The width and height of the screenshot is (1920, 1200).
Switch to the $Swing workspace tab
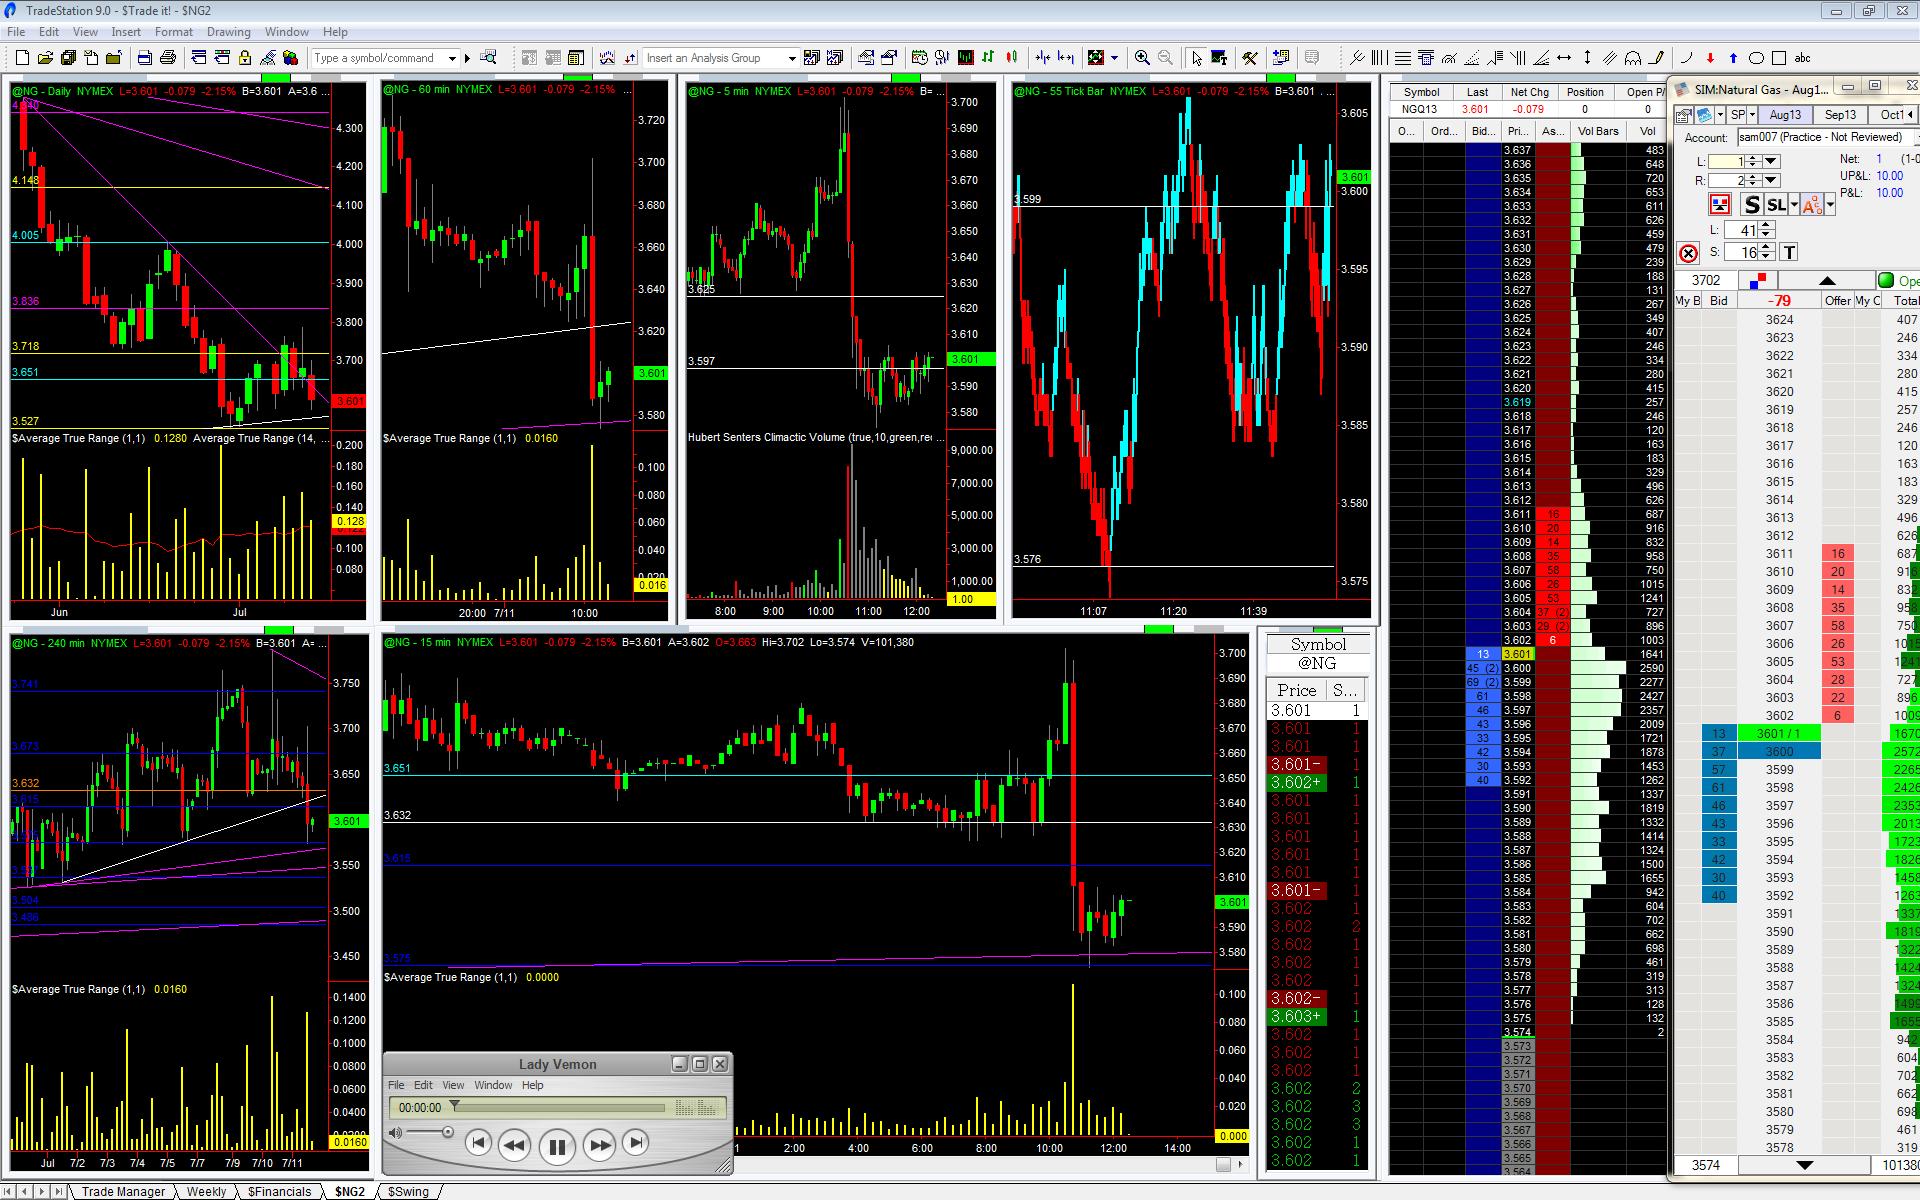[x=408, y=1191]
